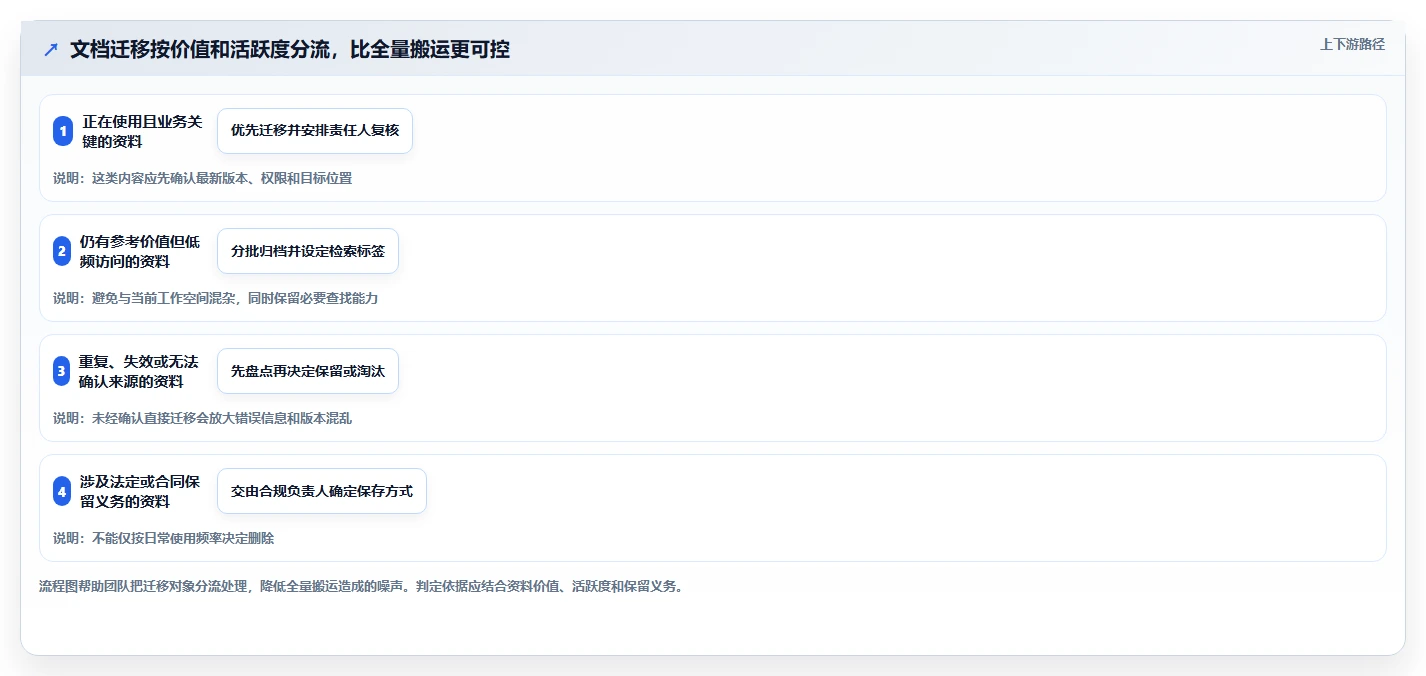Click the footer paragraph starting with 流程图帮助团队
This screenshot has height=676, width=1426.
pyautogui.click(x=361, y=586)
